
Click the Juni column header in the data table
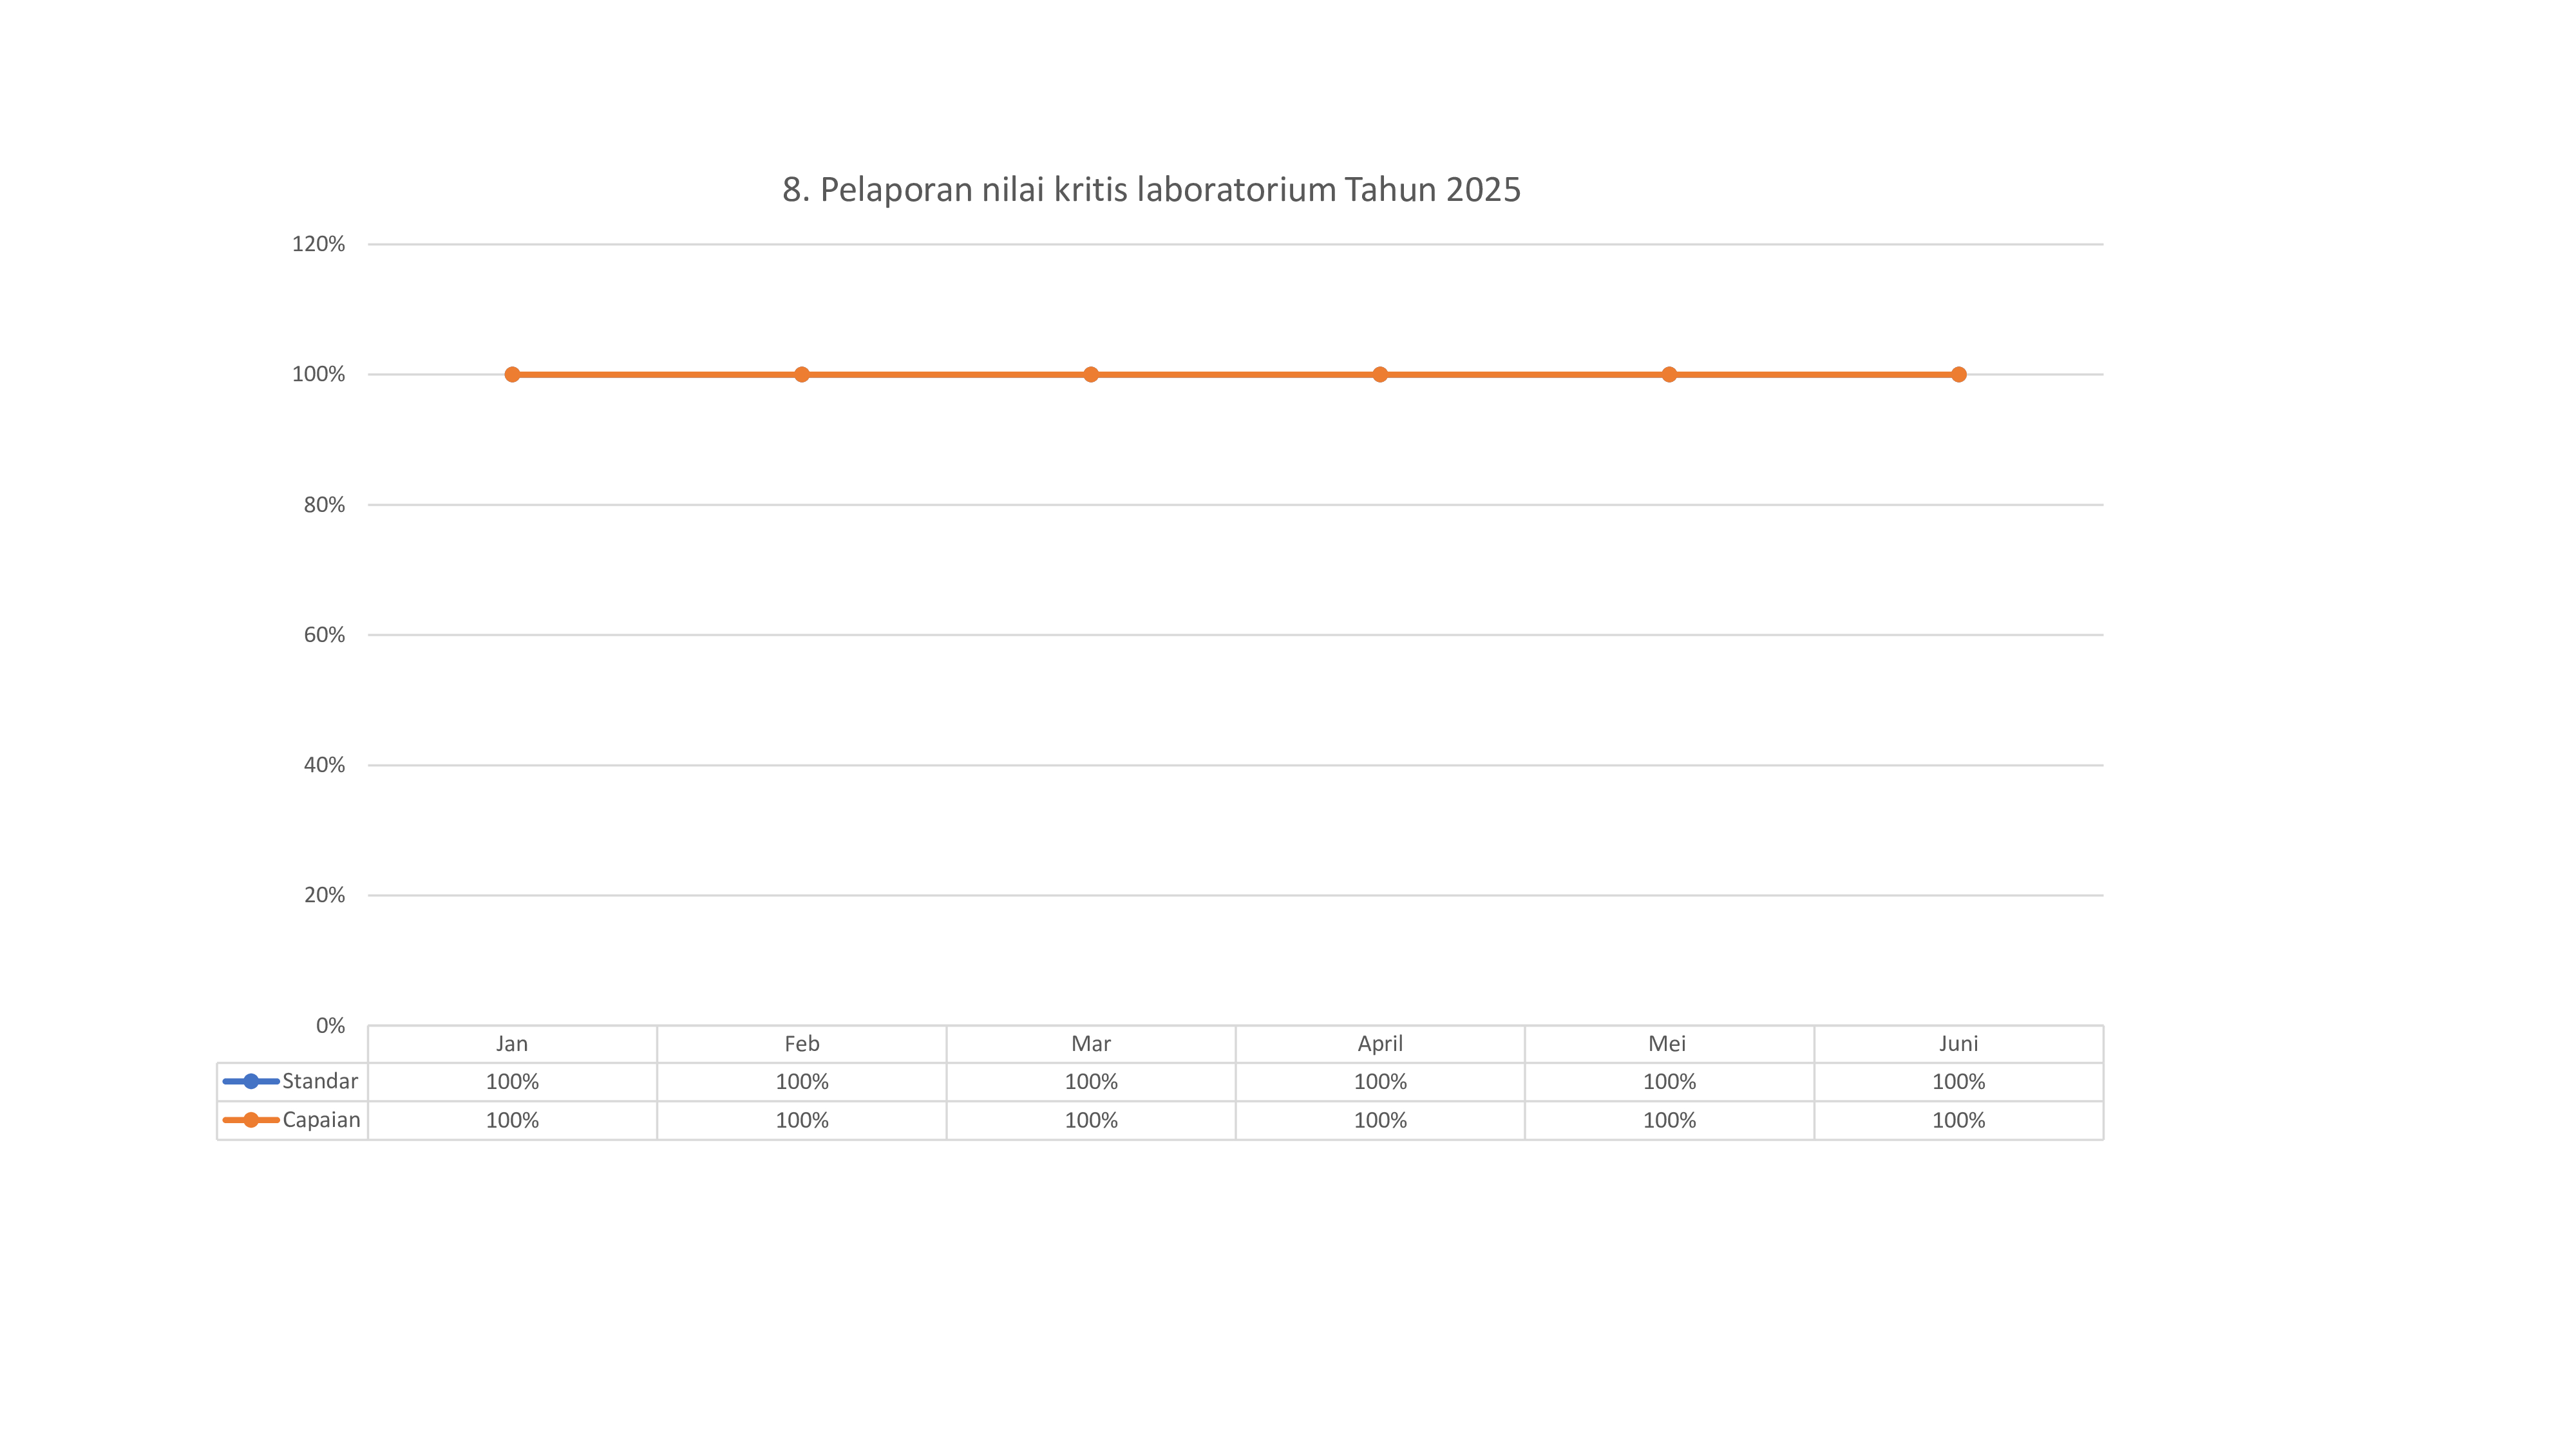[x=1958, y=1044]
